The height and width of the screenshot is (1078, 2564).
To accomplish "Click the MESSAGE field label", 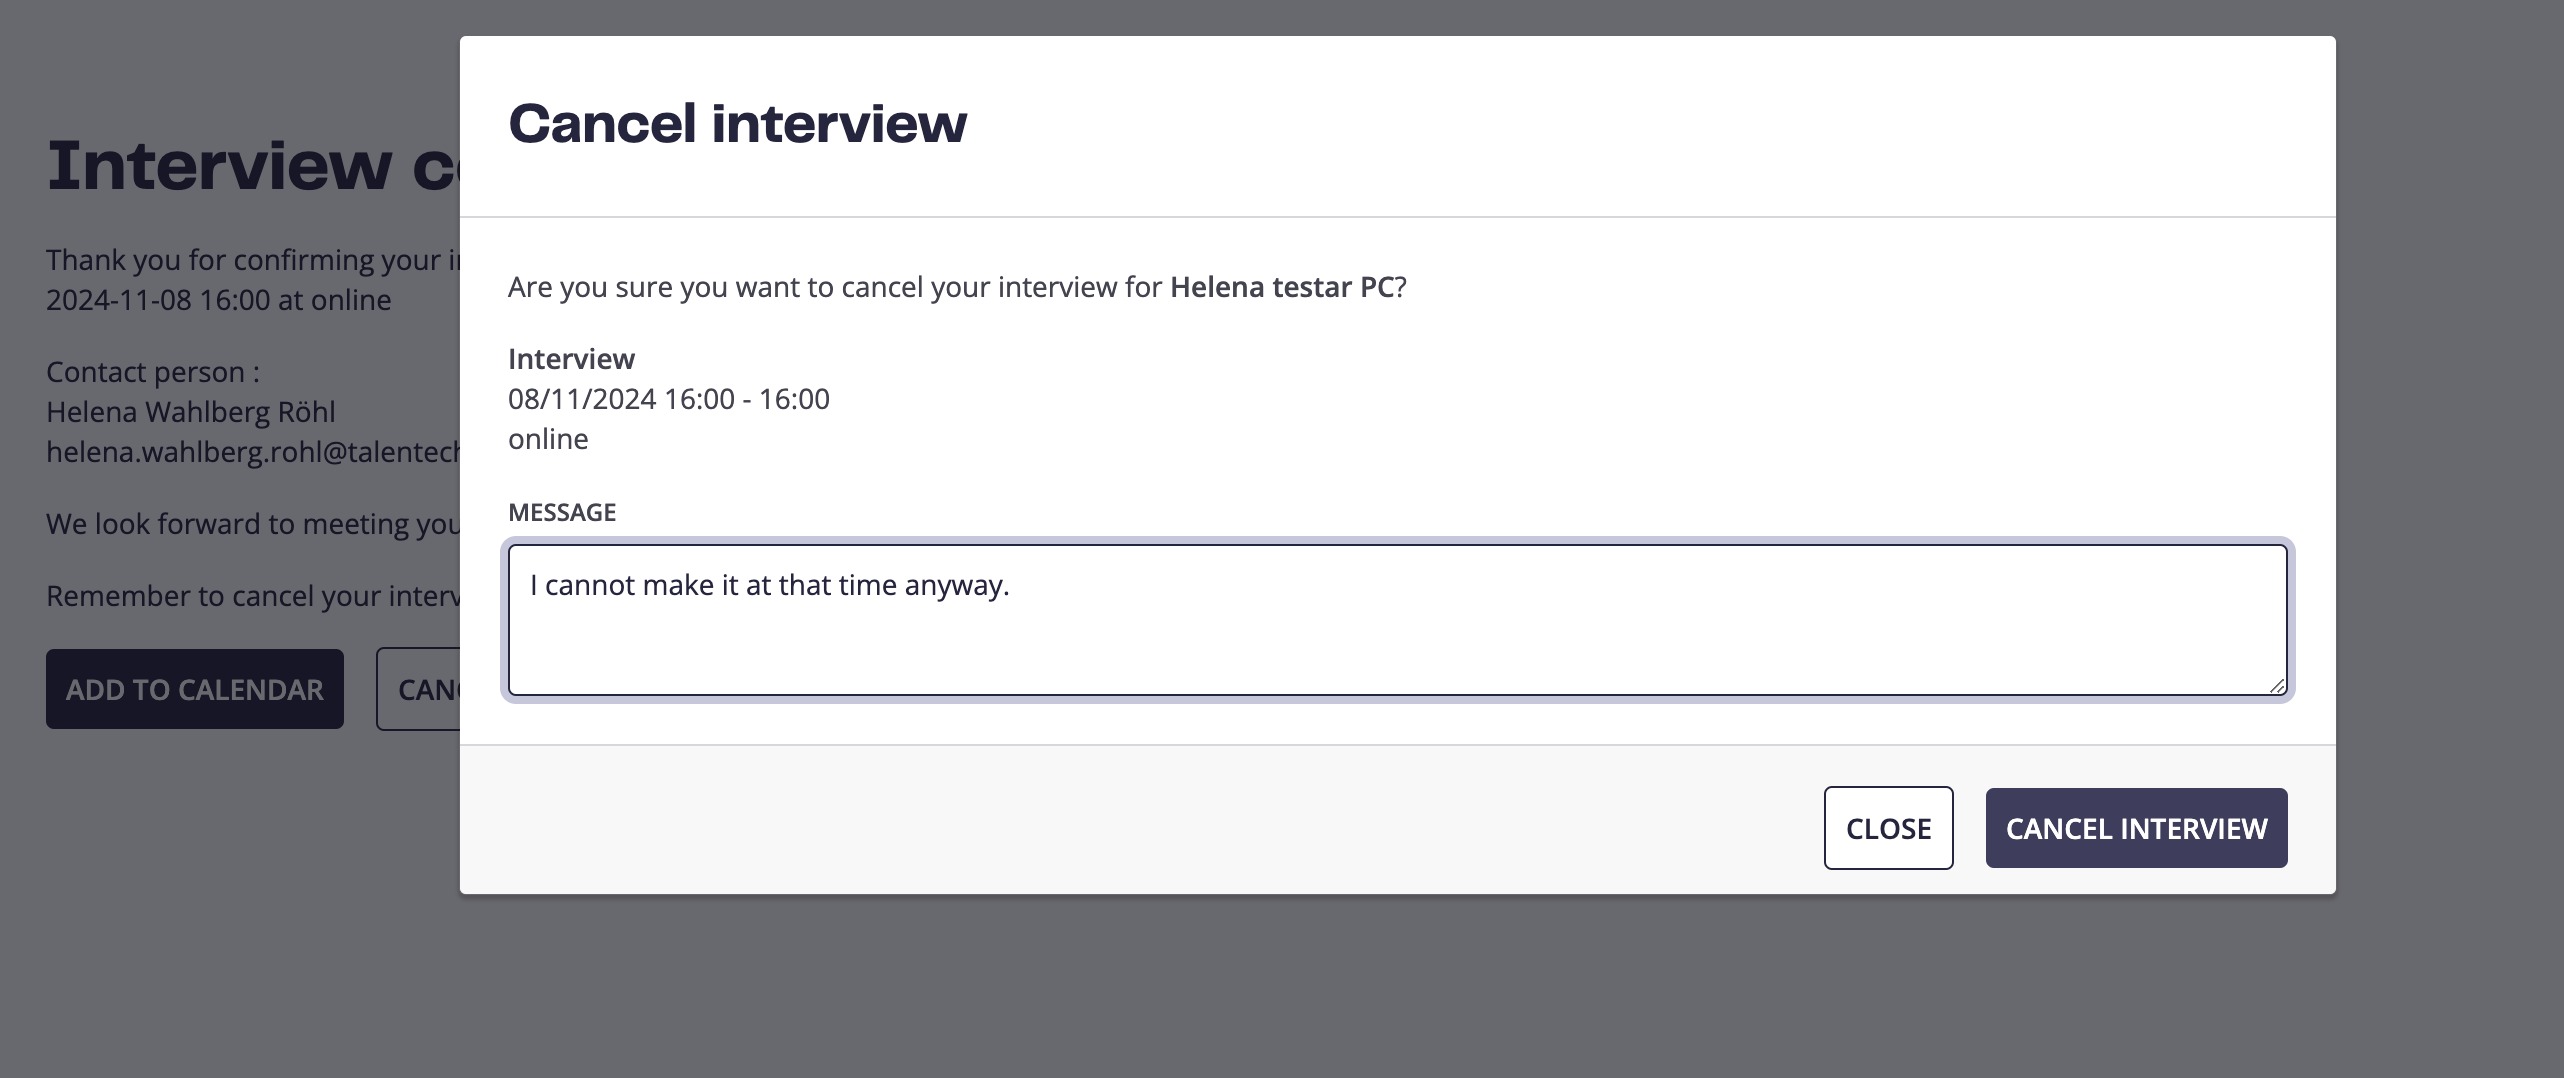I will [x=562, y=512].
